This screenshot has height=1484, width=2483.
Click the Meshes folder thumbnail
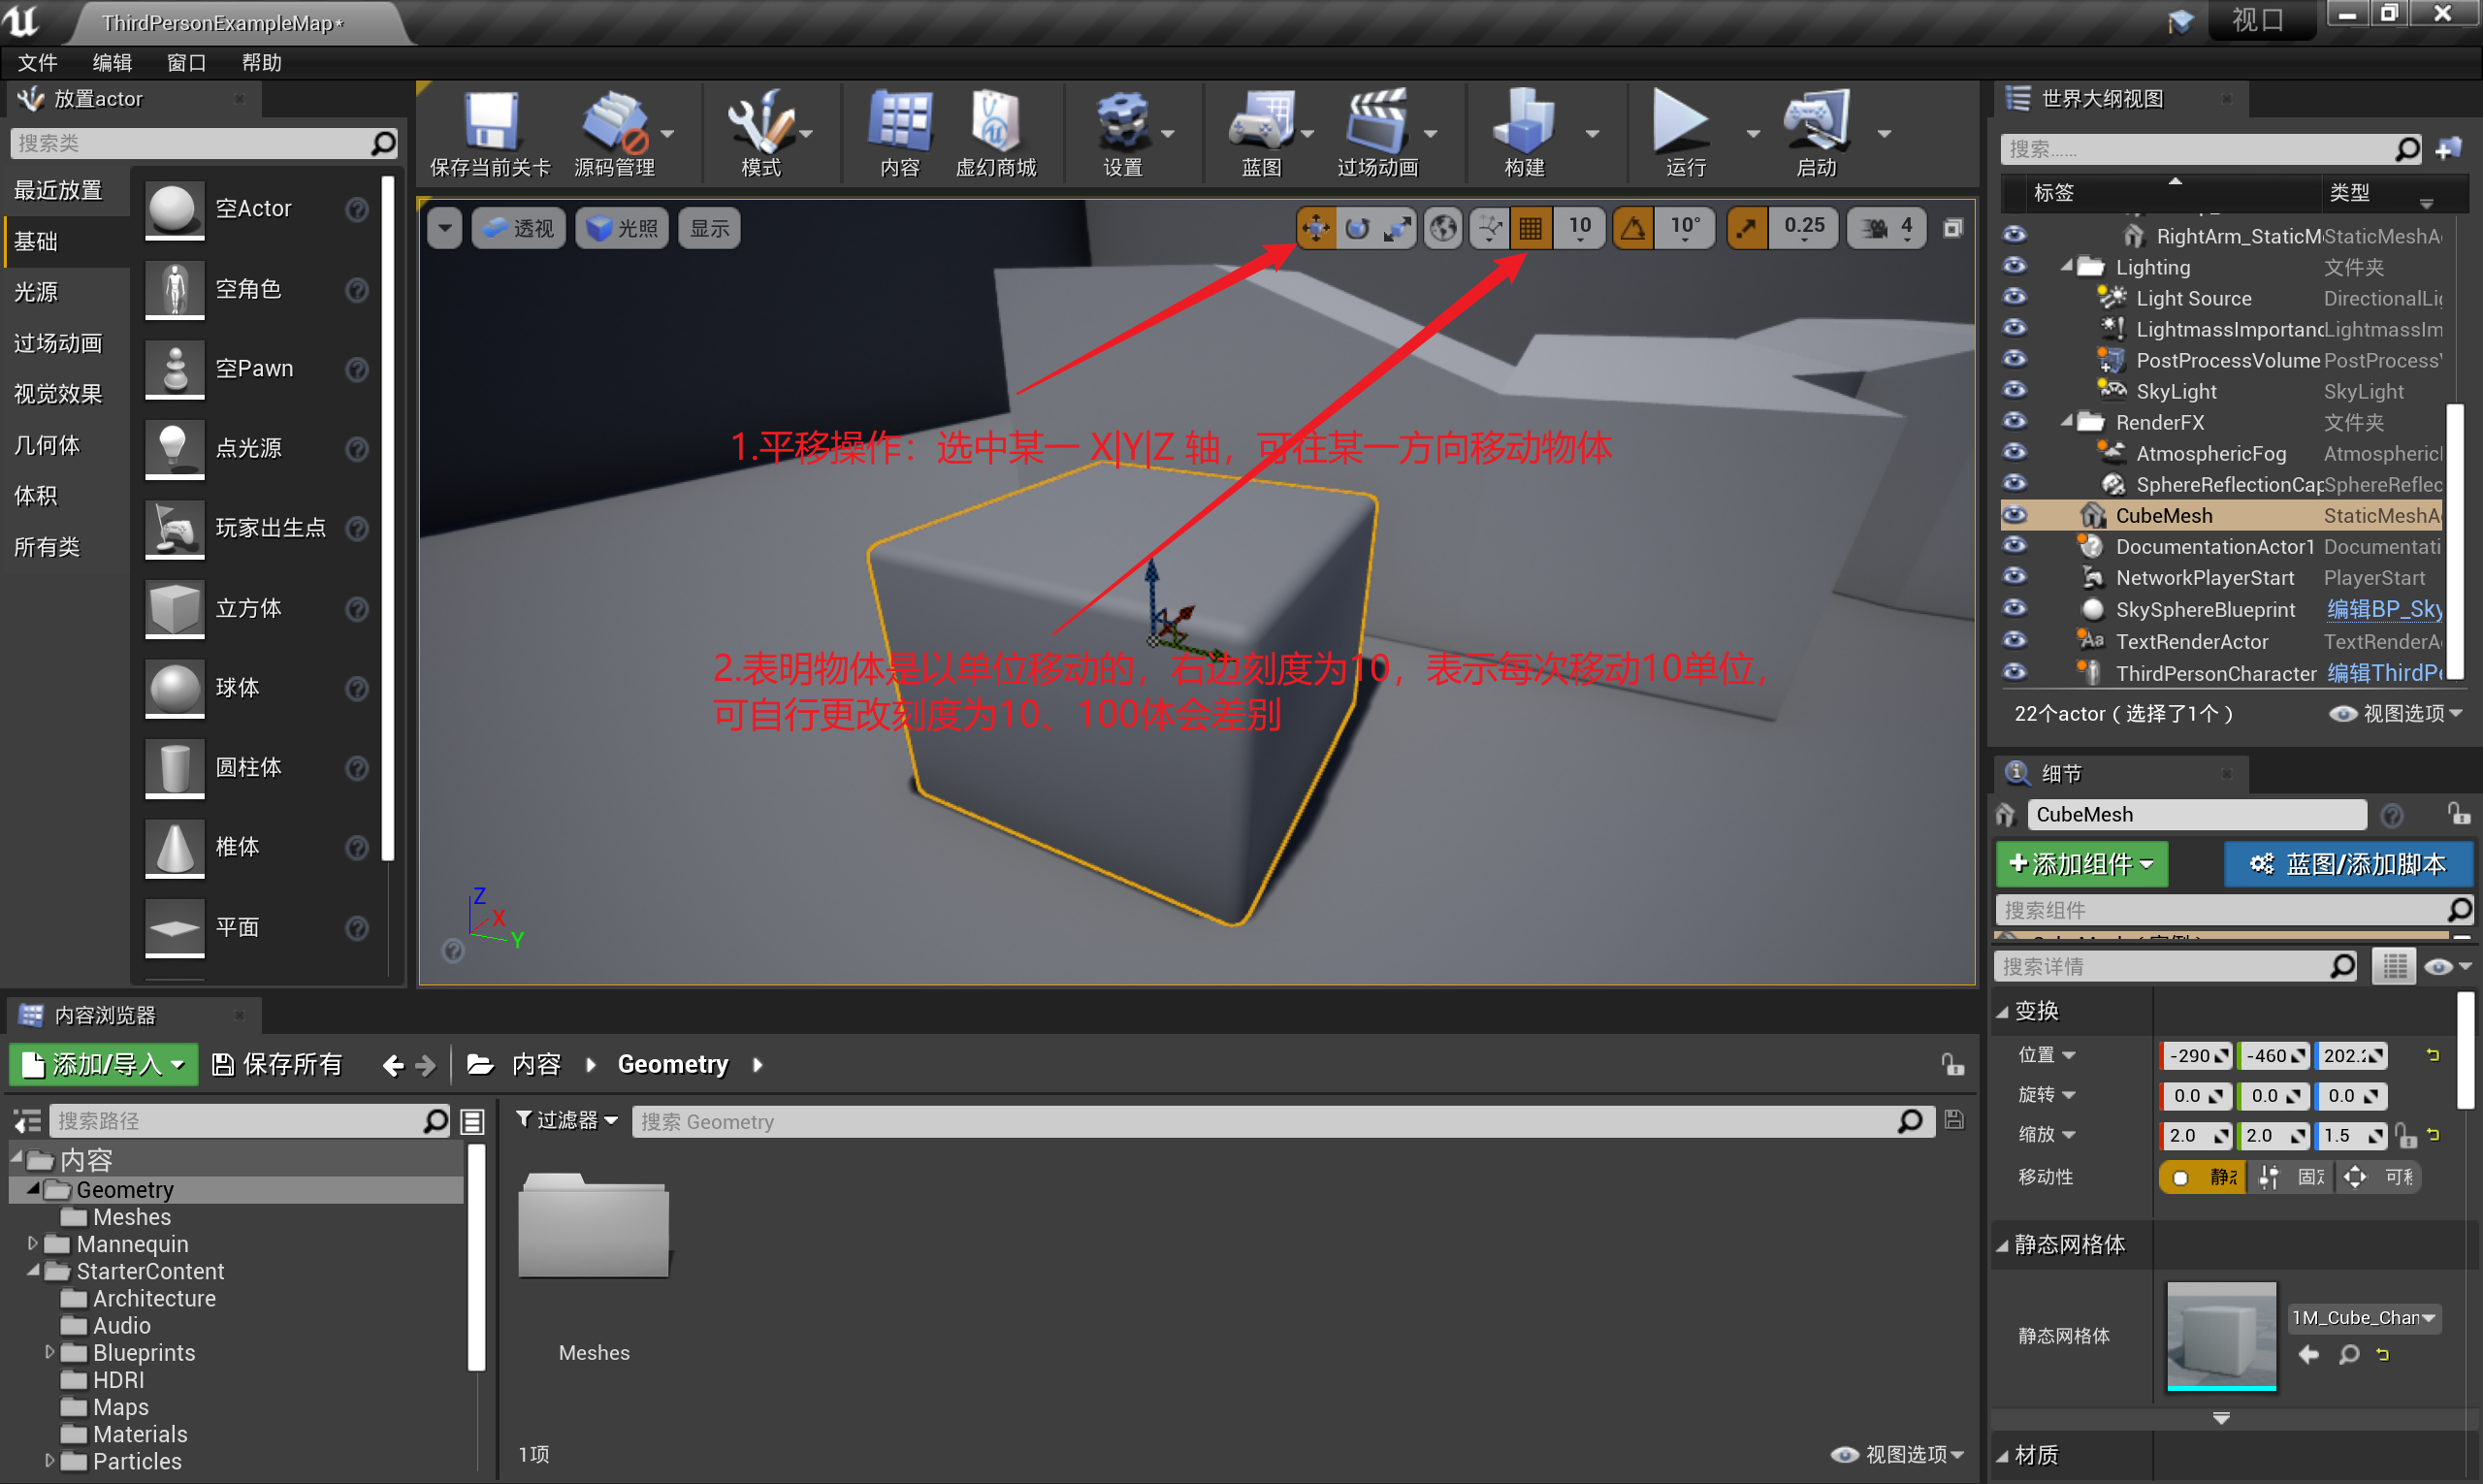[593, 1226]
